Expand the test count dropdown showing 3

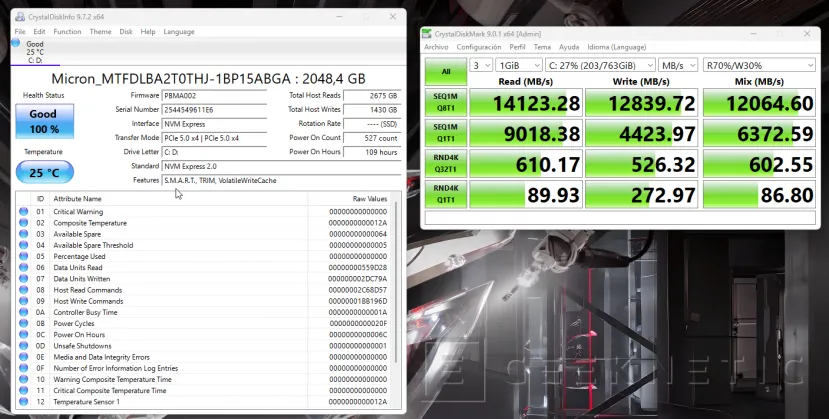click(x=481, y=66)
